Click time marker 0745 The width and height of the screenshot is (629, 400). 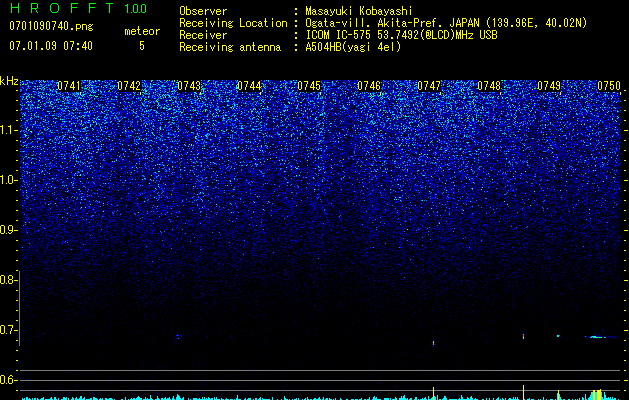309,86
